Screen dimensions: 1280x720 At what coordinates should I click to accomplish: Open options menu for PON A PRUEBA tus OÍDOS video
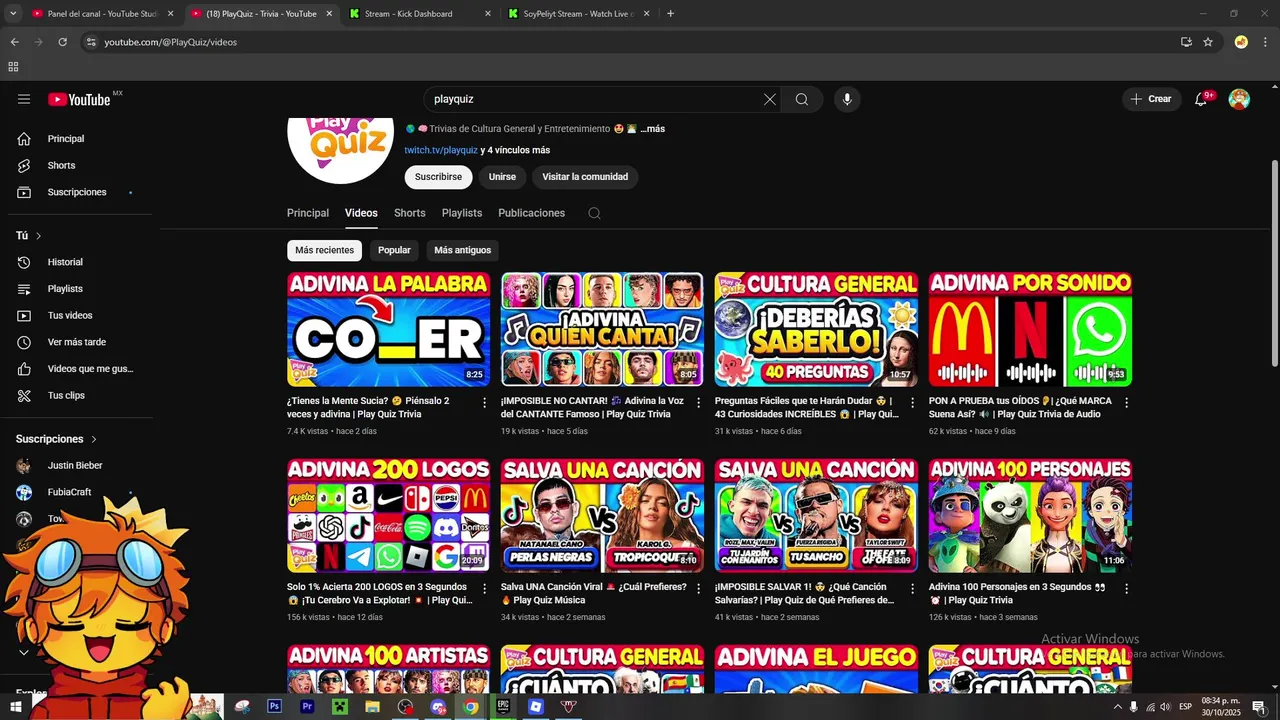coord(1126,402)
